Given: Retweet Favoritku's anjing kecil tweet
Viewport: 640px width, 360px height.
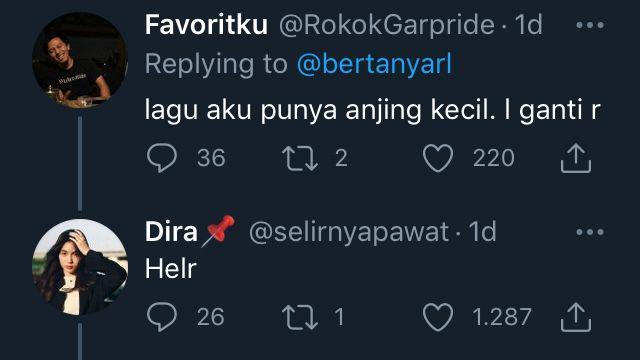Looking at the screenshot, I should 300,158.
